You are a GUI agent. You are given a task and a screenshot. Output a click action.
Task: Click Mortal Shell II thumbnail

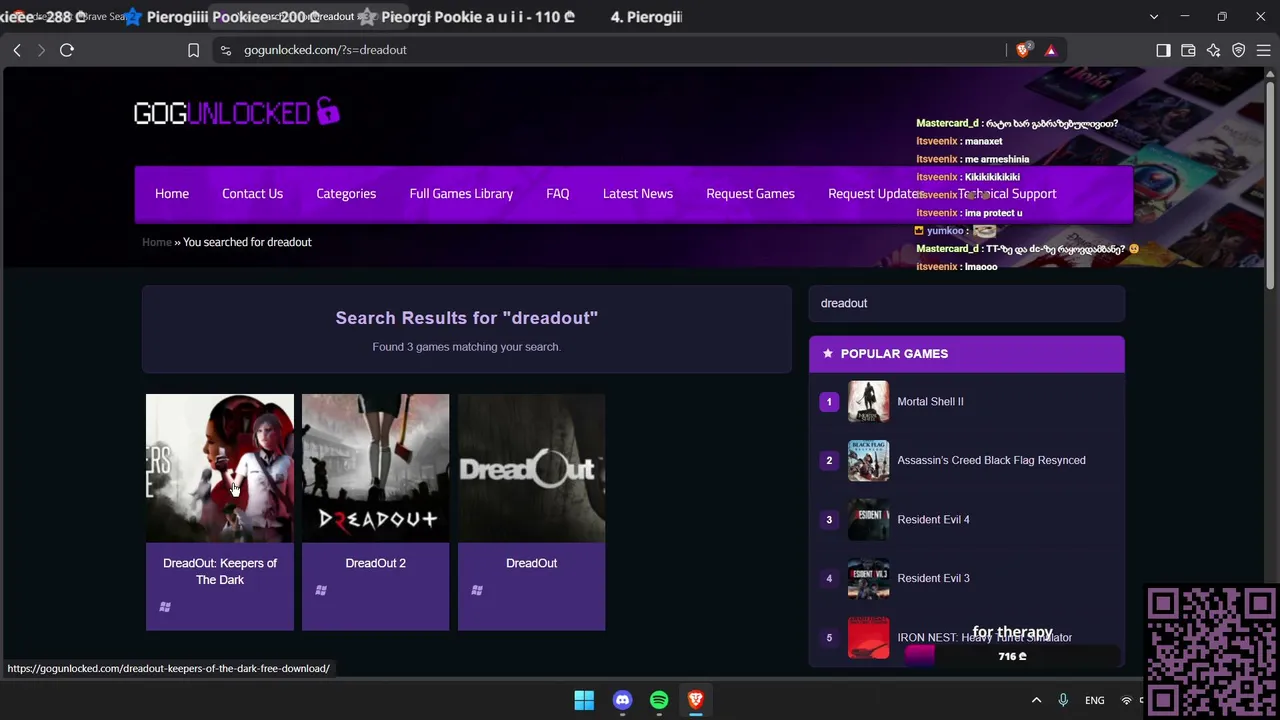pyautogui.click(x=868, y=402)
